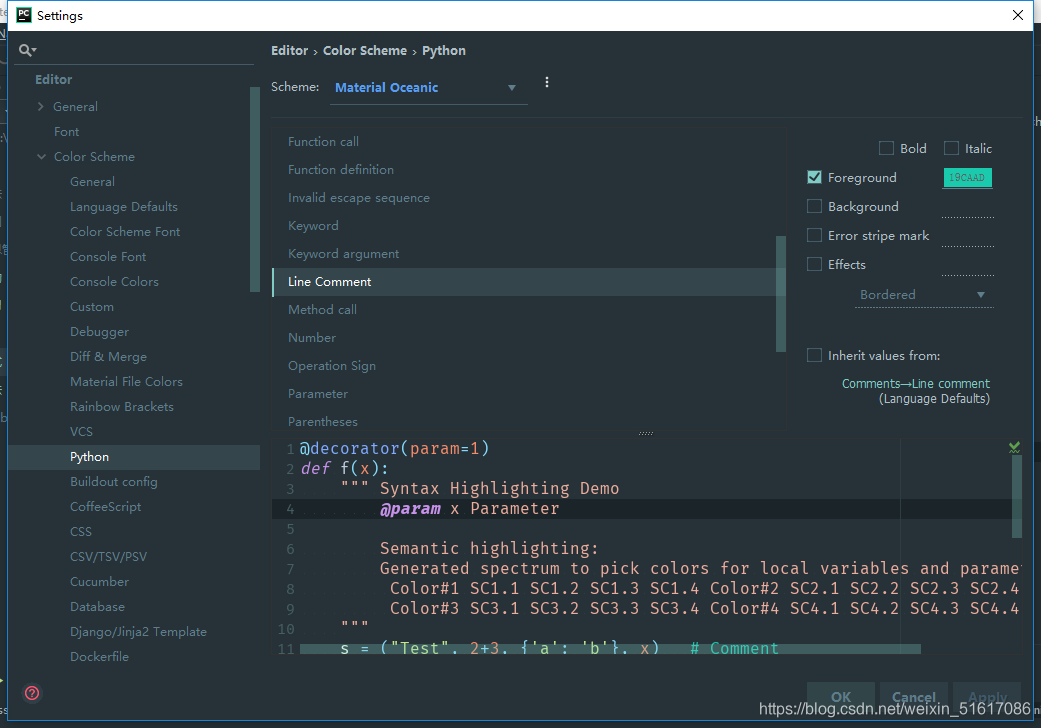Click the PyCharm logo in title bar
1041x728 pixels.
pyautogui.click(x=24, y=15)
